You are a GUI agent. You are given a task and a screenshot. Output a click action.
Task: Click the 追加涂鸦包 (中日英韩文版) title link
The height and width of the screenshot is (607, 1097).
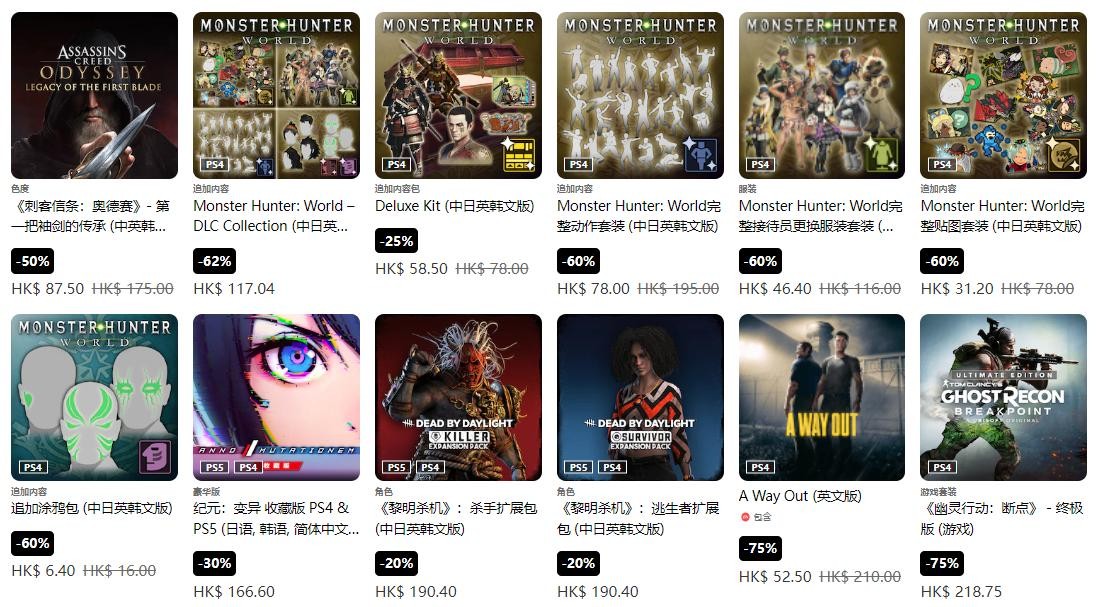(x=92, y=508)
